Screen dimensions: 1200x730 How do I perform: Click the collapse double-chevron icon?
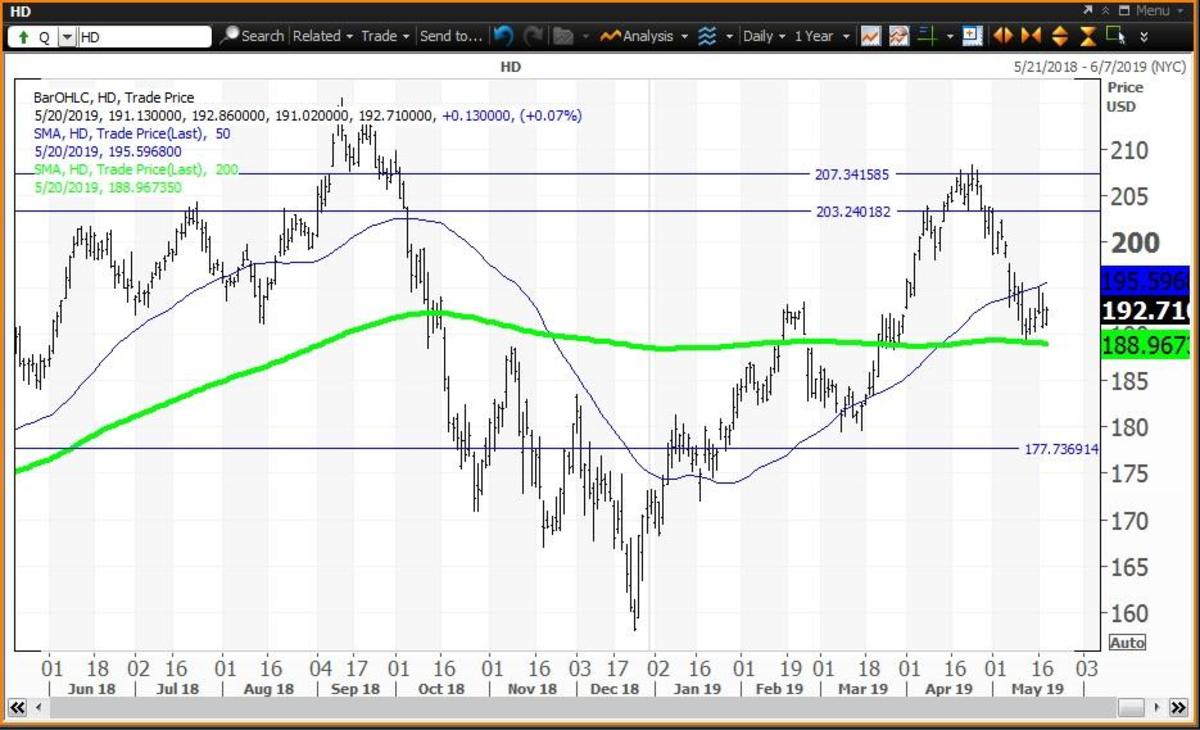pos(1105,10)
